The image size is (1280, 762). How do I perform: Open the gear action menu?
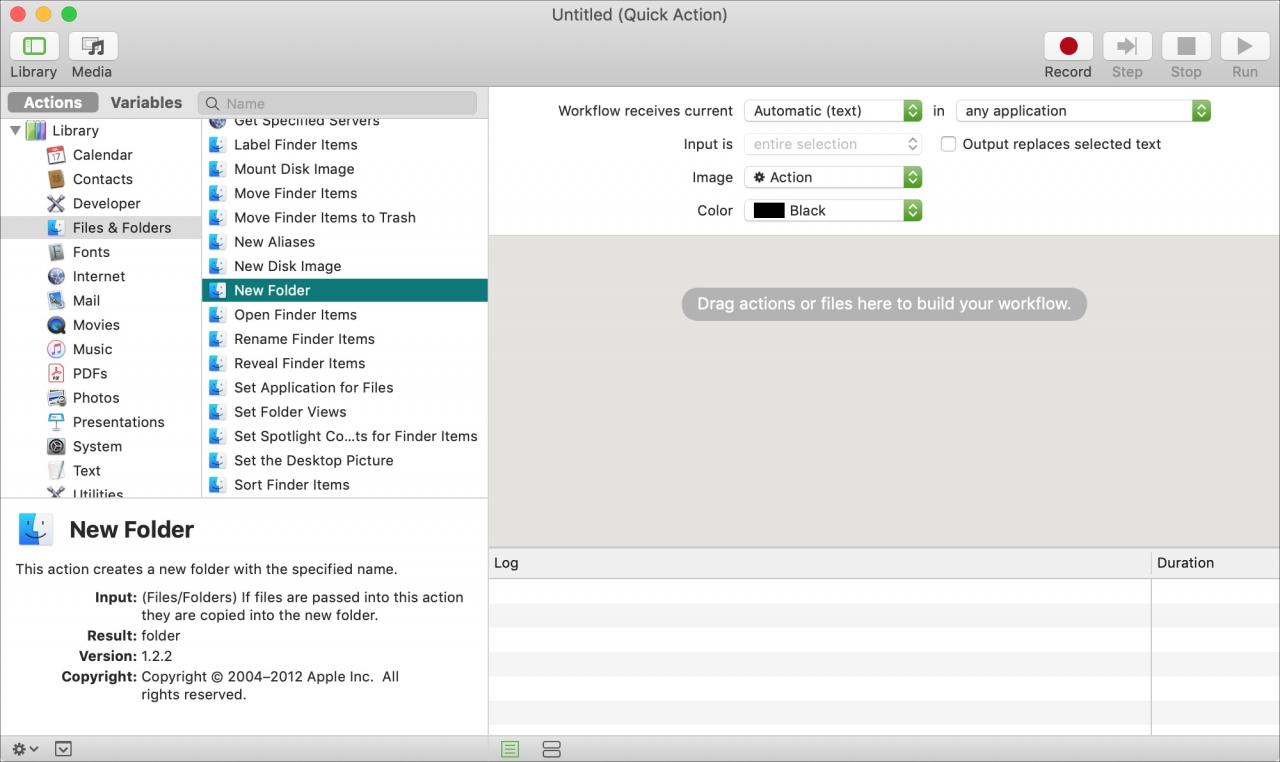coord(25,749)
